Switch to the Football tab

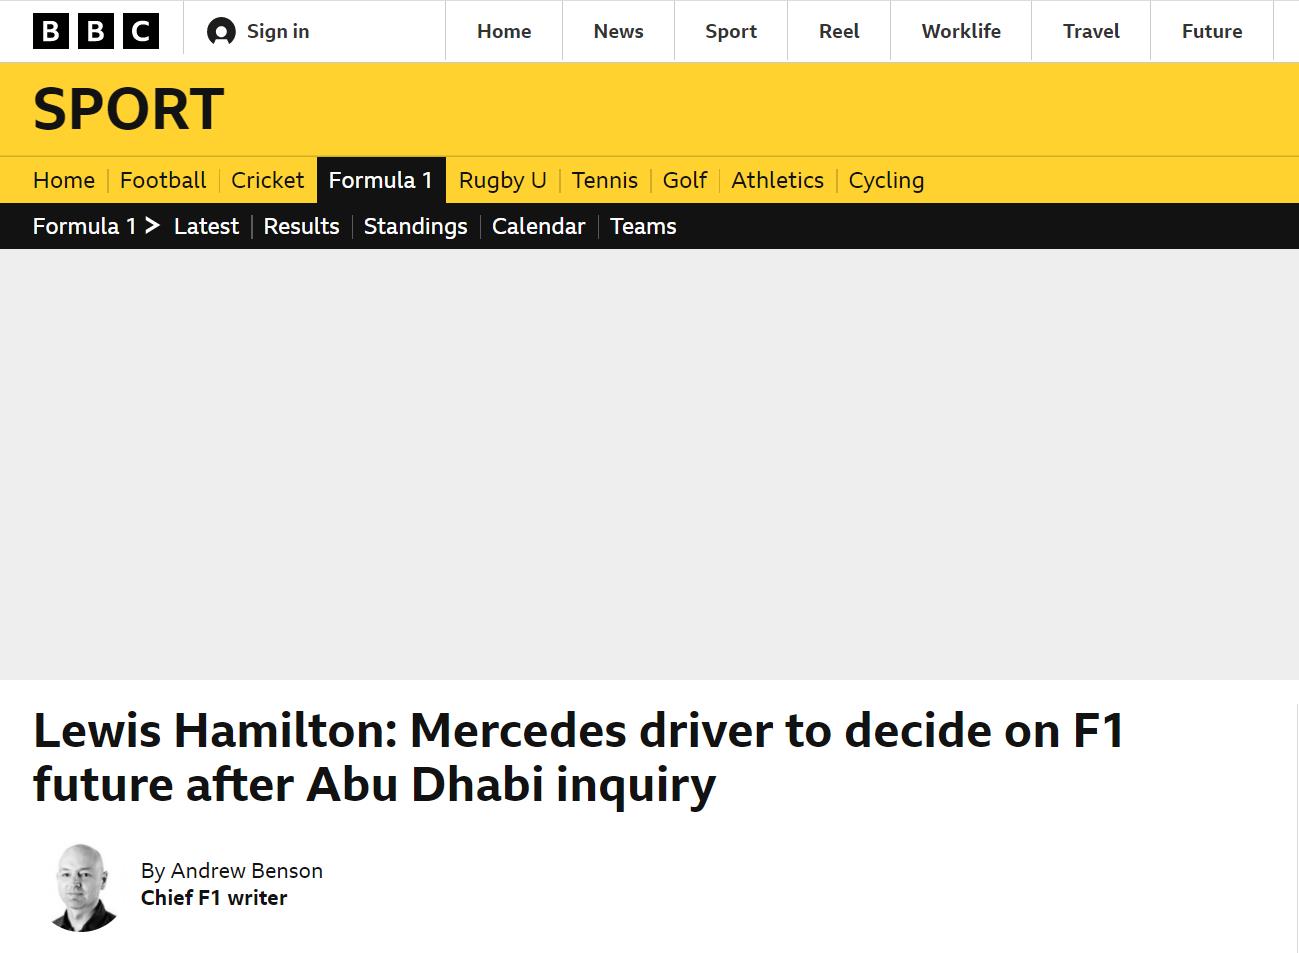click(x=163, y=181)
